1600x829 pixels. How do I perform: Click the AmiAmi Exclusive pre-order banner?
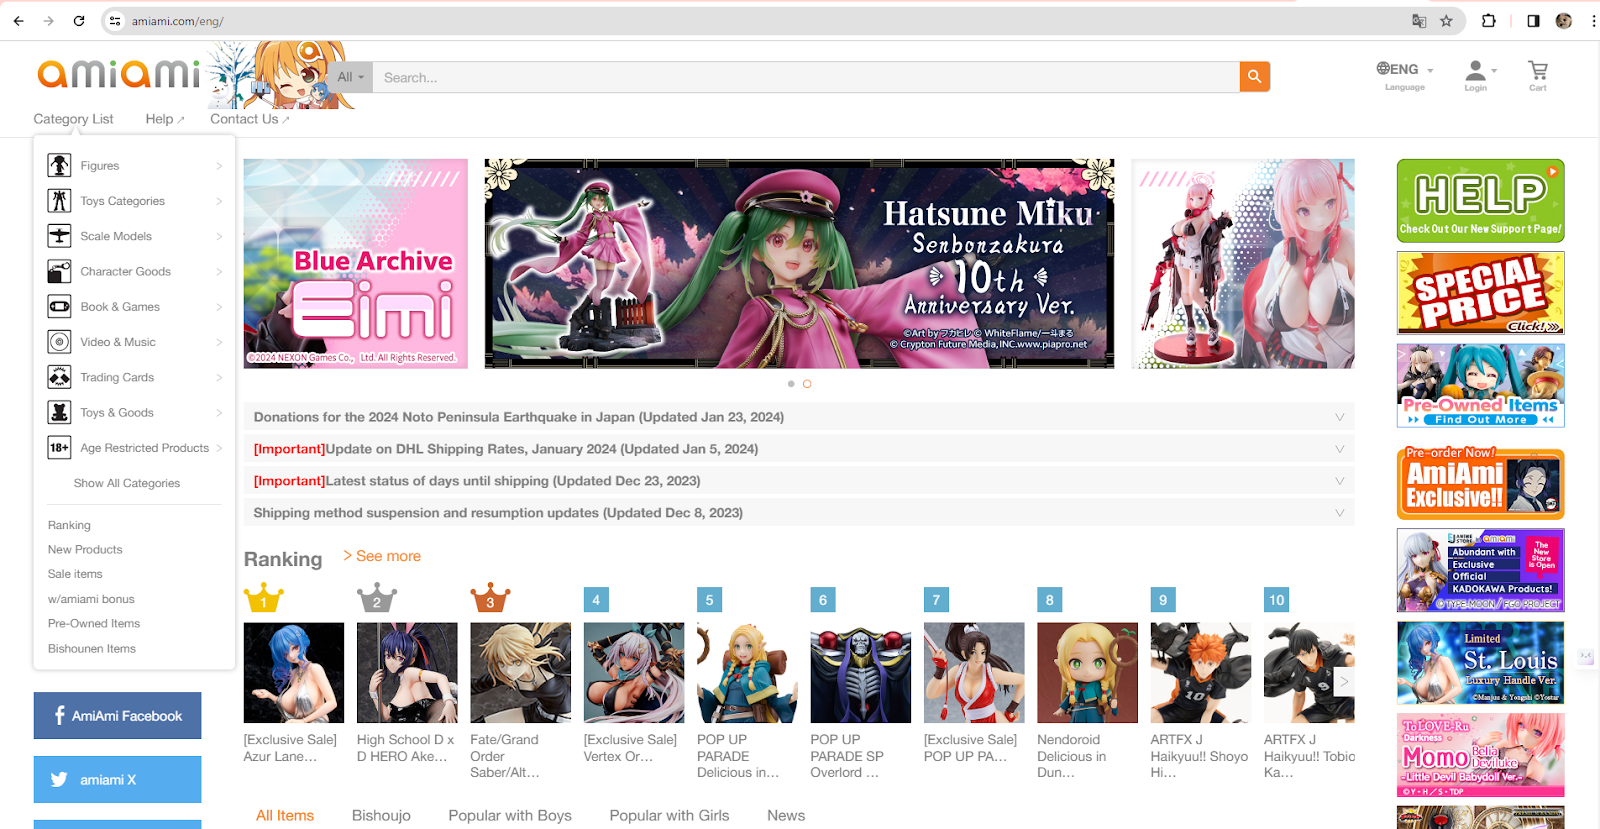(1480, 483)
